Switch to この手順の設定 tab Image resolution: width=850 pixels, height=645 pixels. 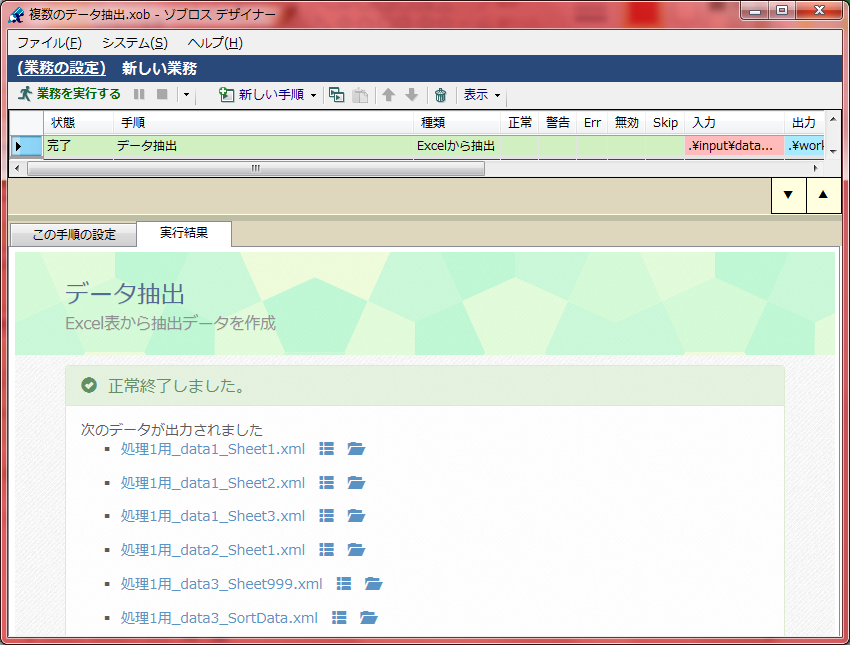pos(74,235)
